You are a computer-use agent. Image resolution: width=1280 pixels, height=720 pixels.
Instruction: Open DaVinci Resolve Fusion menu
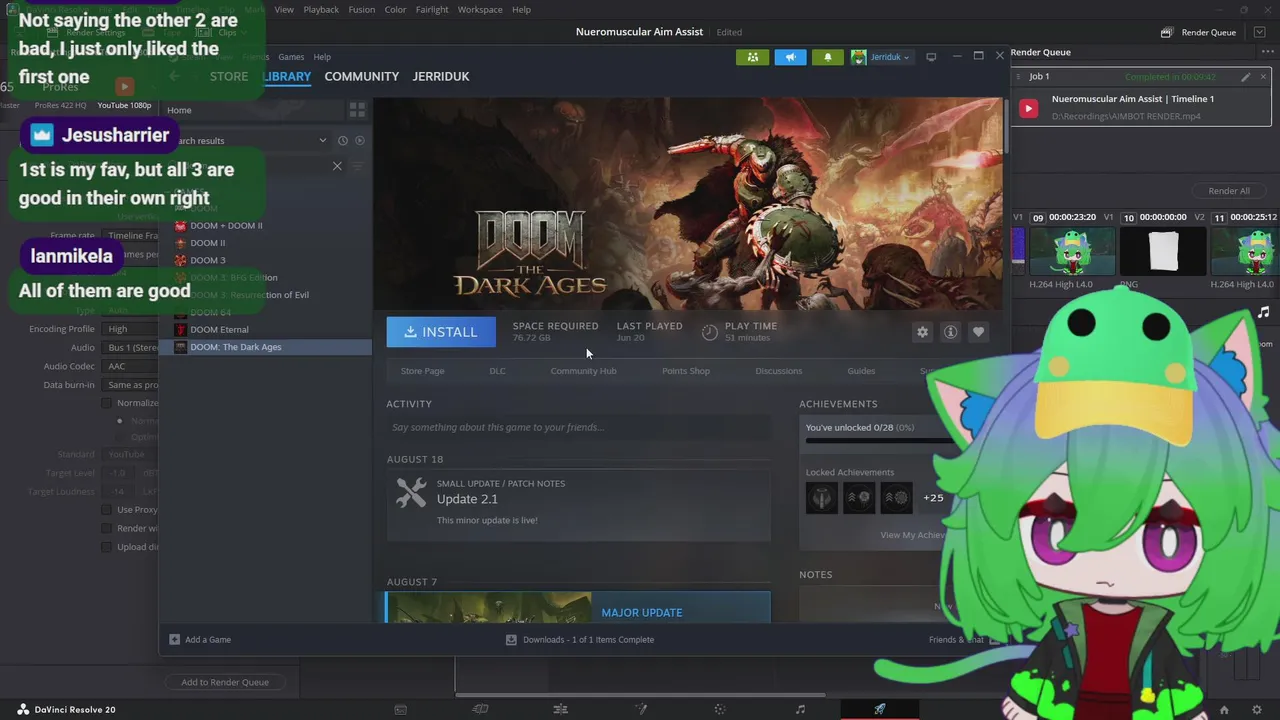coord(362,10)
